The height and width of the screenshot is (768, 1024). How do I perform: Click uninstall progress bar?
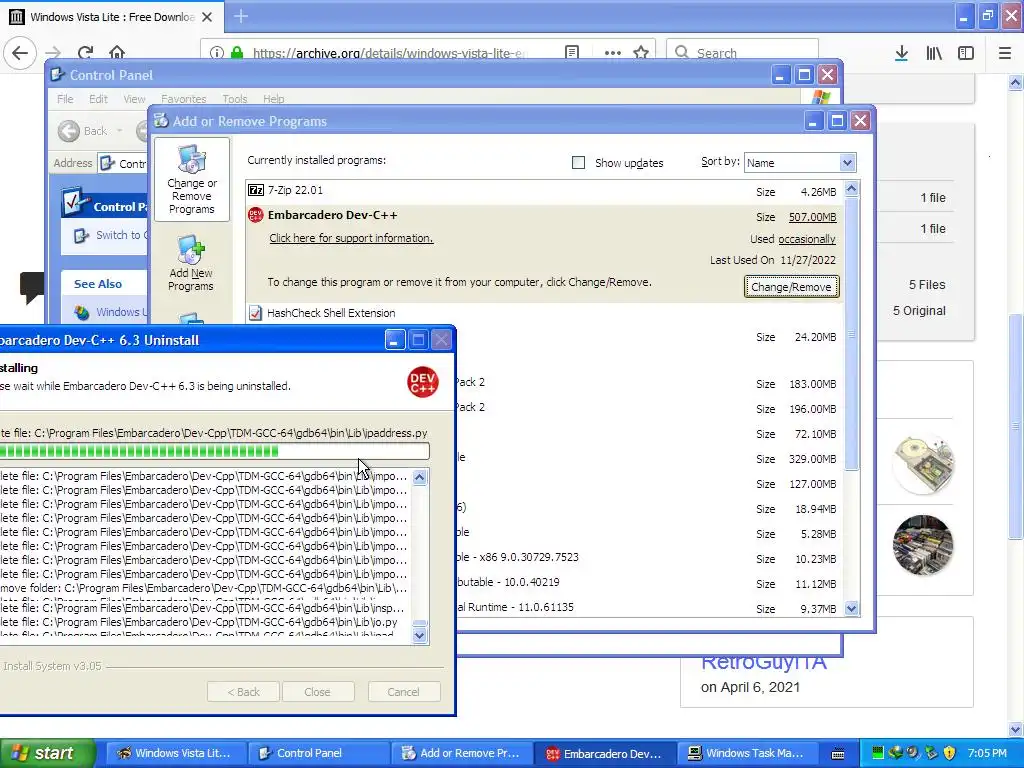coord(214,451)
